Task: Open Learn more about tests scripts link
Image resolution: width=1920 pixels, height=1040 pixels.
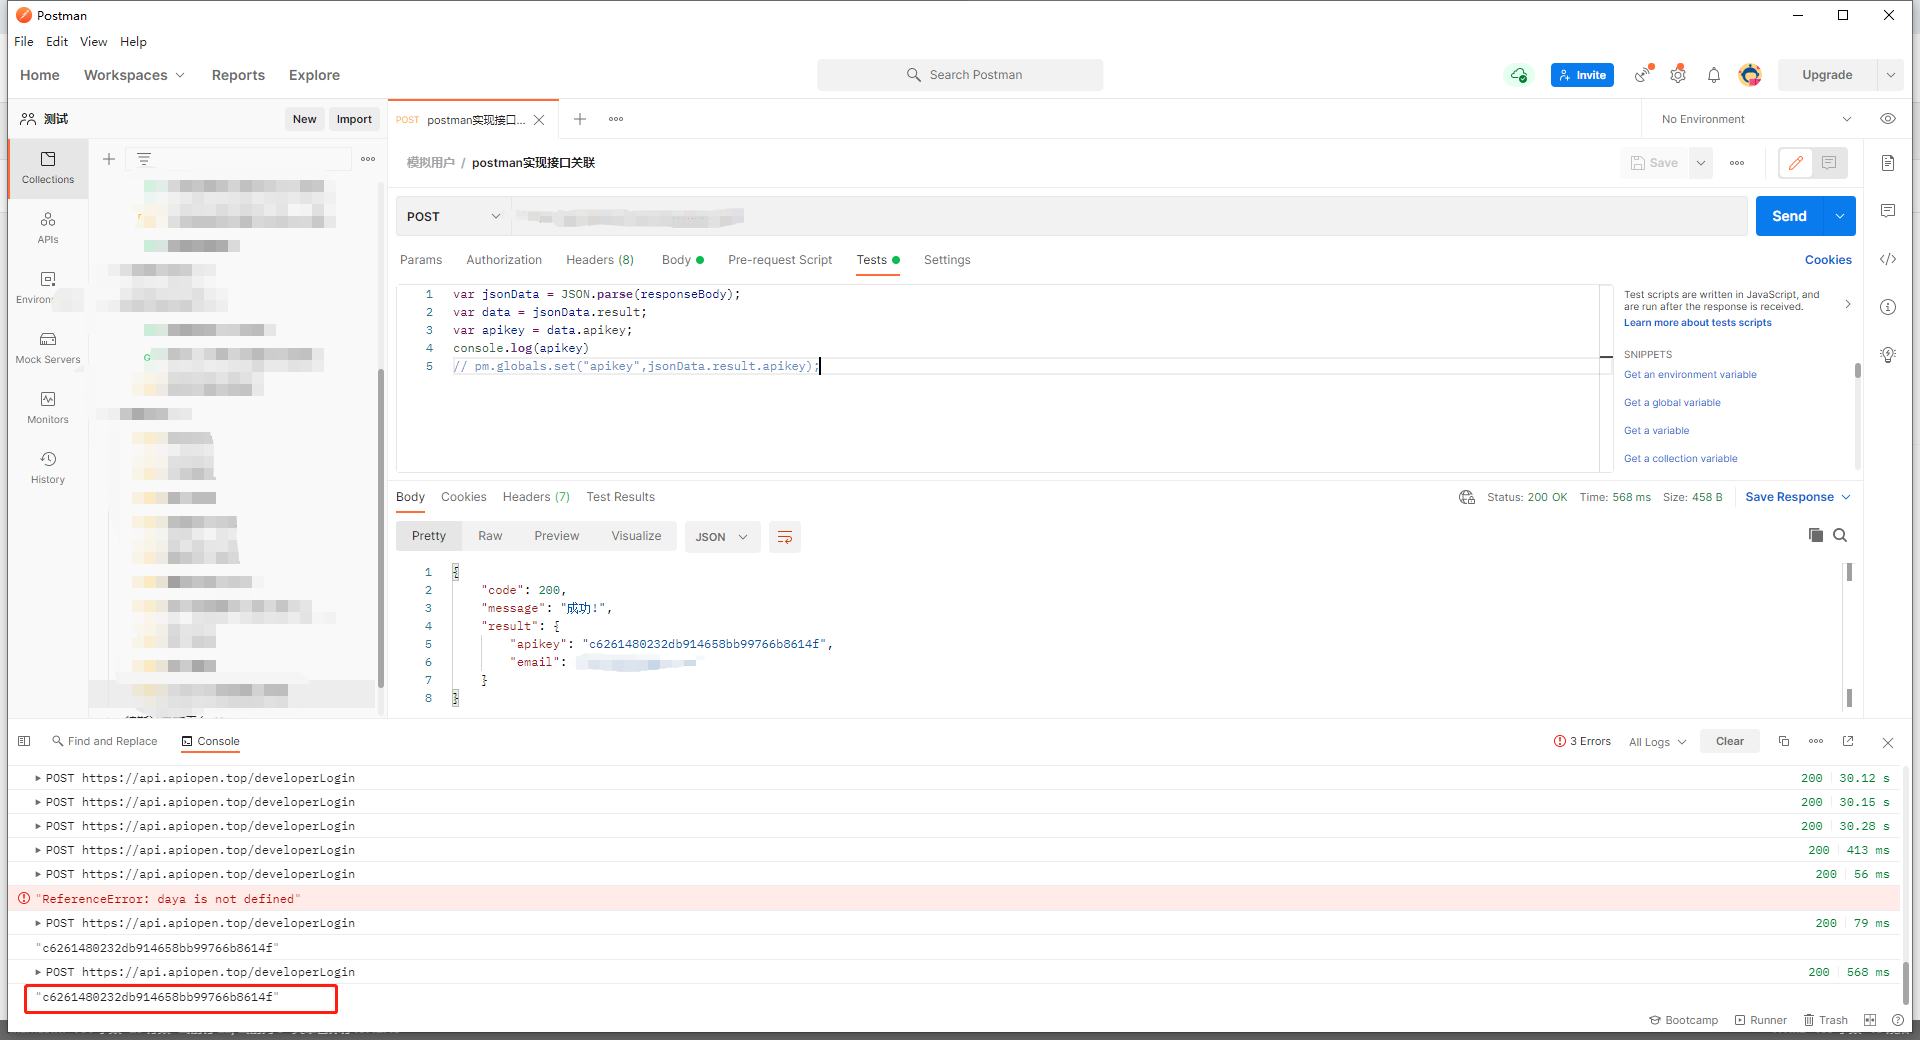Action: tap(1697, 323)
